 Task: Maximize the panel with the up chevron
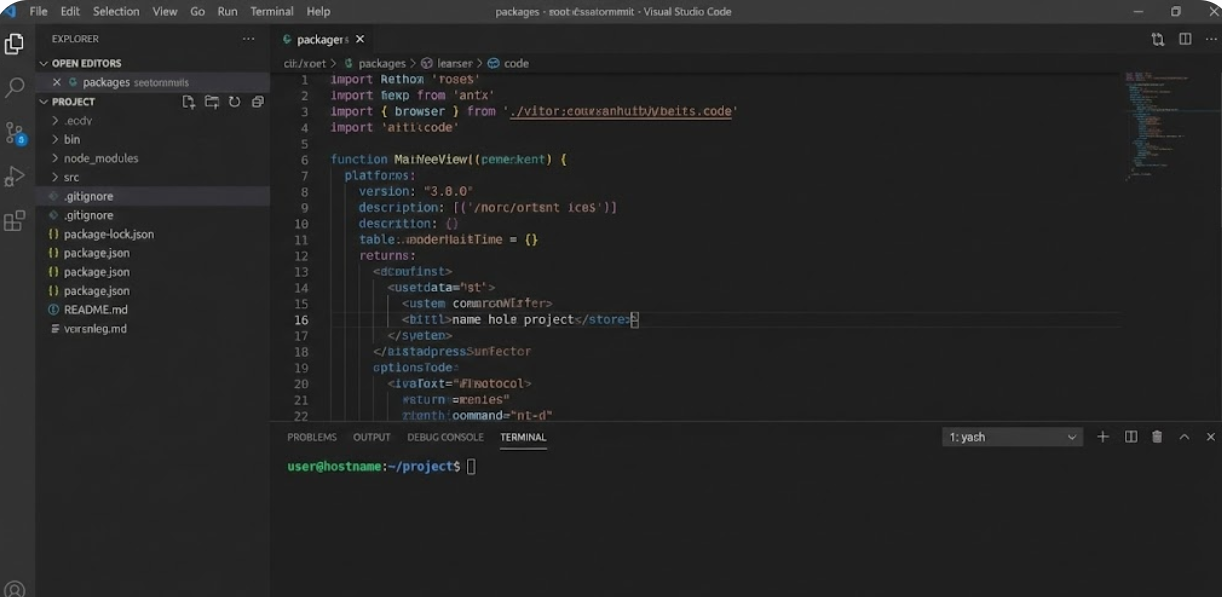tap(1184, 437)
